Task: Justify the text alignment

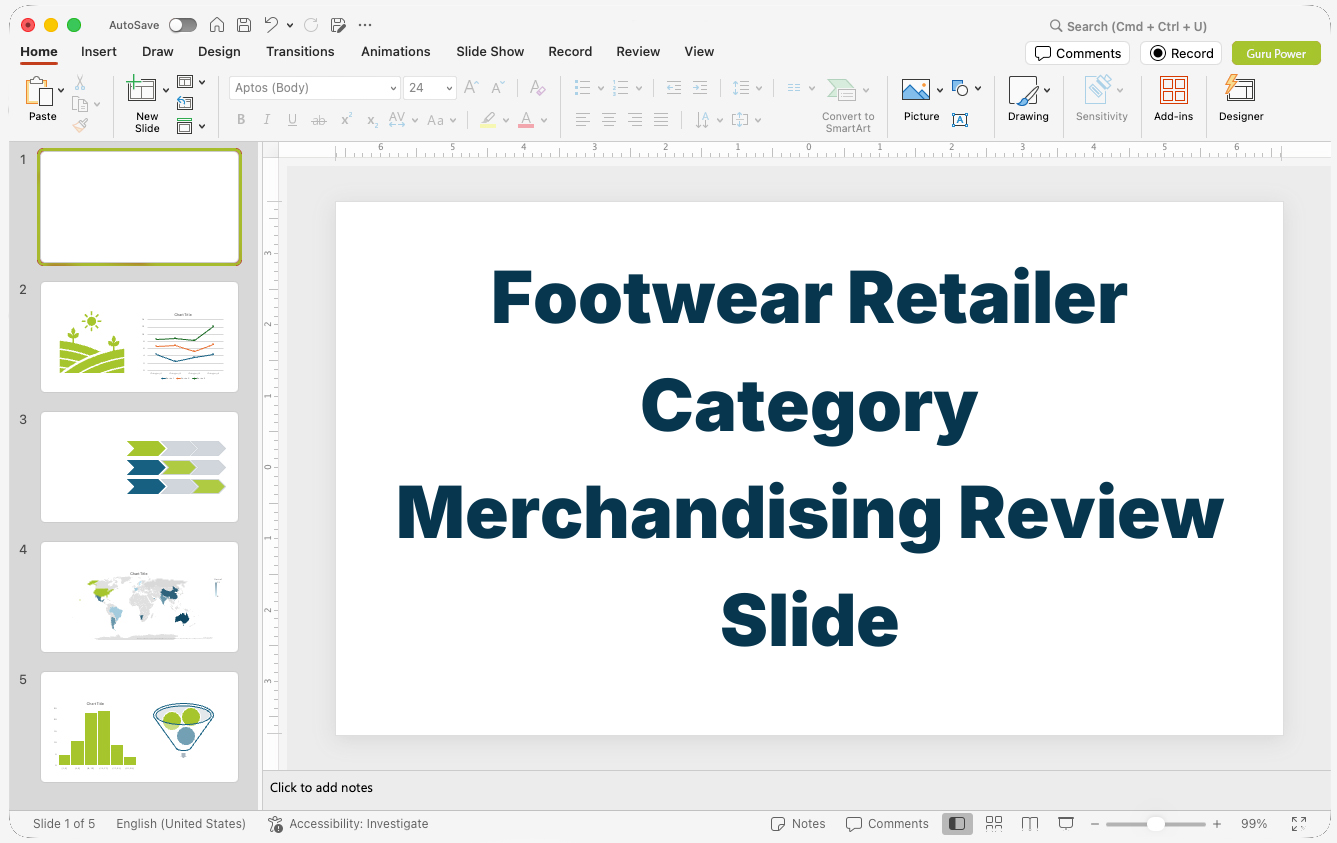Action: [661, 120]
